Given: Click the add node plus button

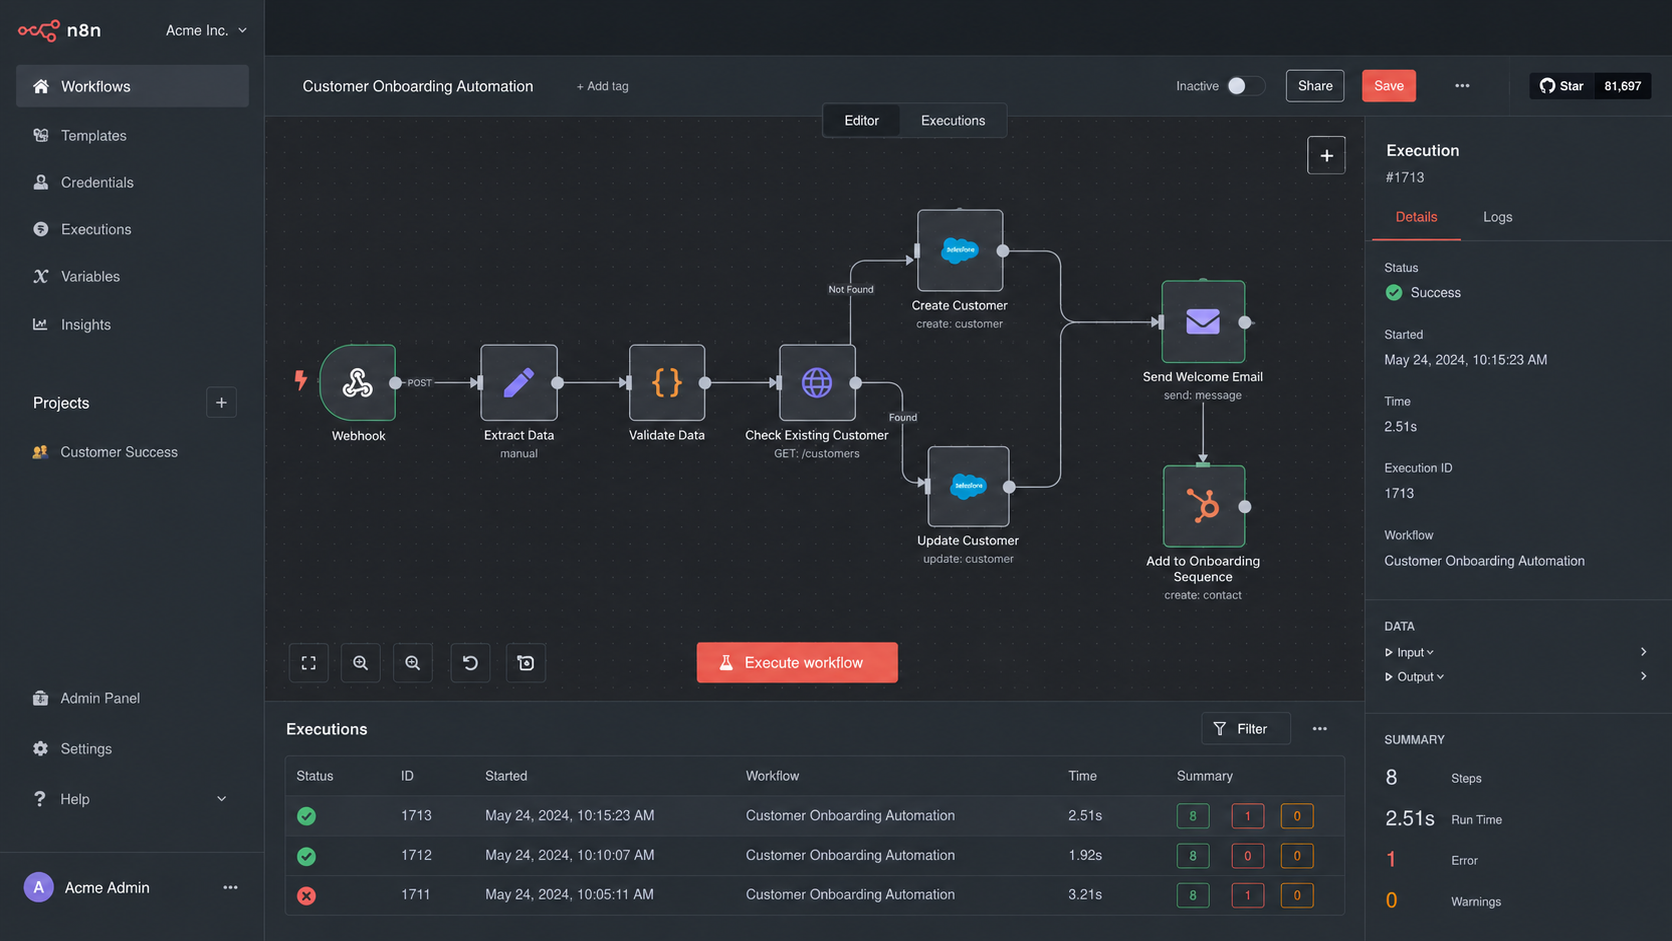Looking at the screenshot, I should pyautogui.click(x=1326, y=155).
